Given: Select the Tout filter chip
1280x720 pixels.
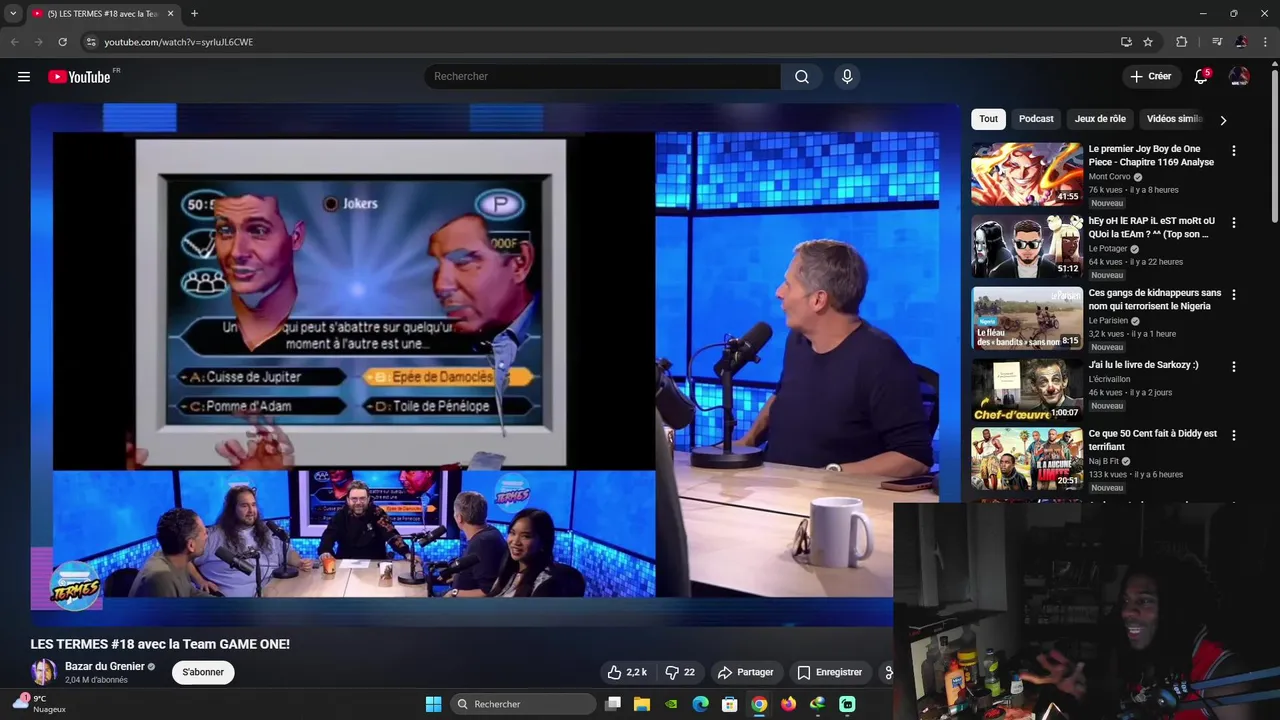Looking at the screenshot, I should click(988, 119).
